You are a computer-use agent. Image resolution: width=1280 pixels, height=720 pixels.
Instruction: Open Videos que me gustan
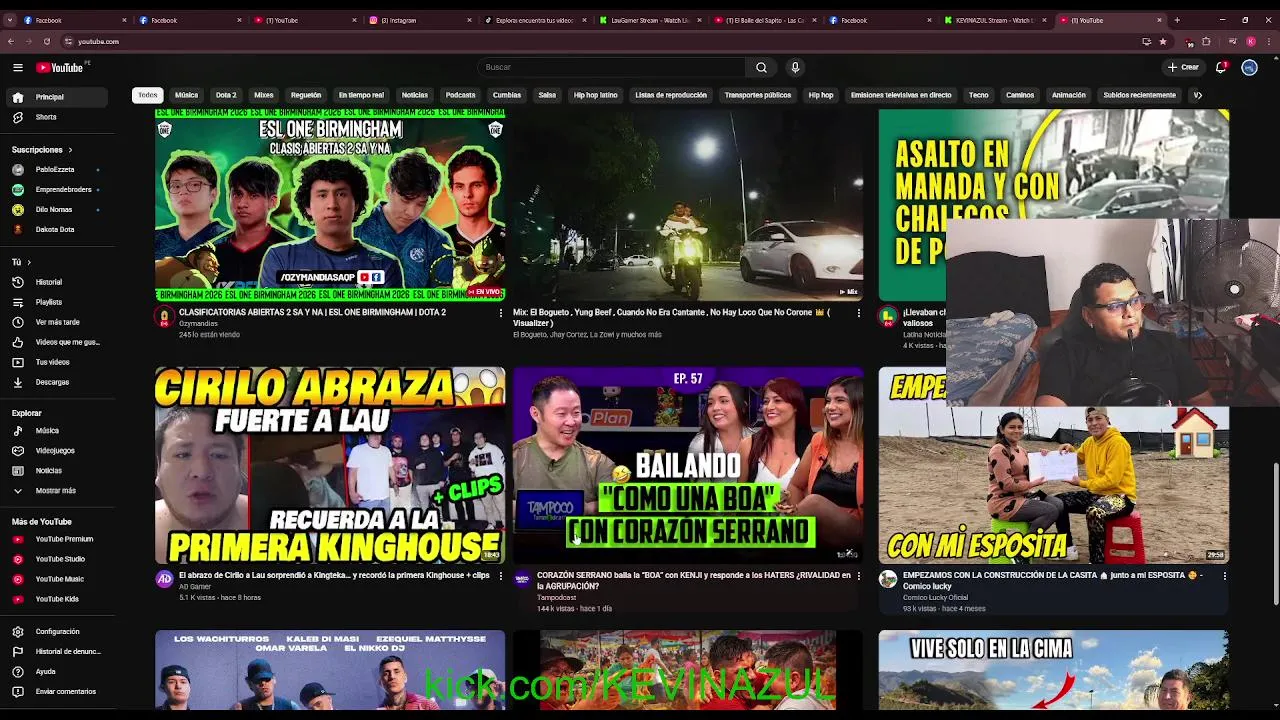55,342
